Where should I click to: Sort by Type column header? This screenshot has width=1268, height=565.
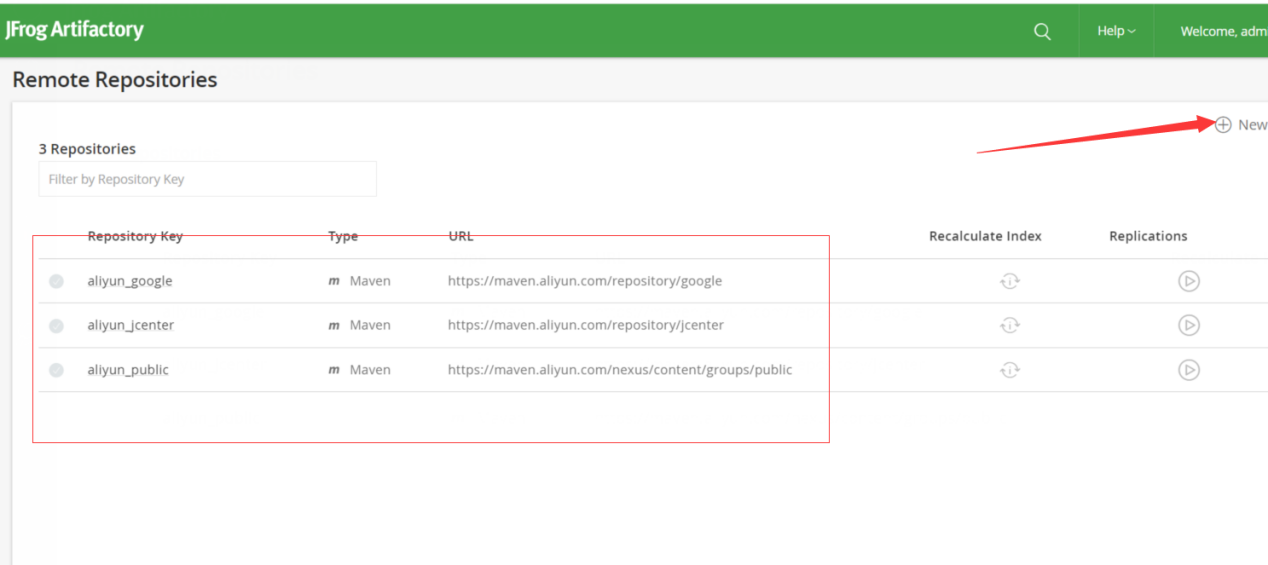pyautogui.click(x=343, y=236)
